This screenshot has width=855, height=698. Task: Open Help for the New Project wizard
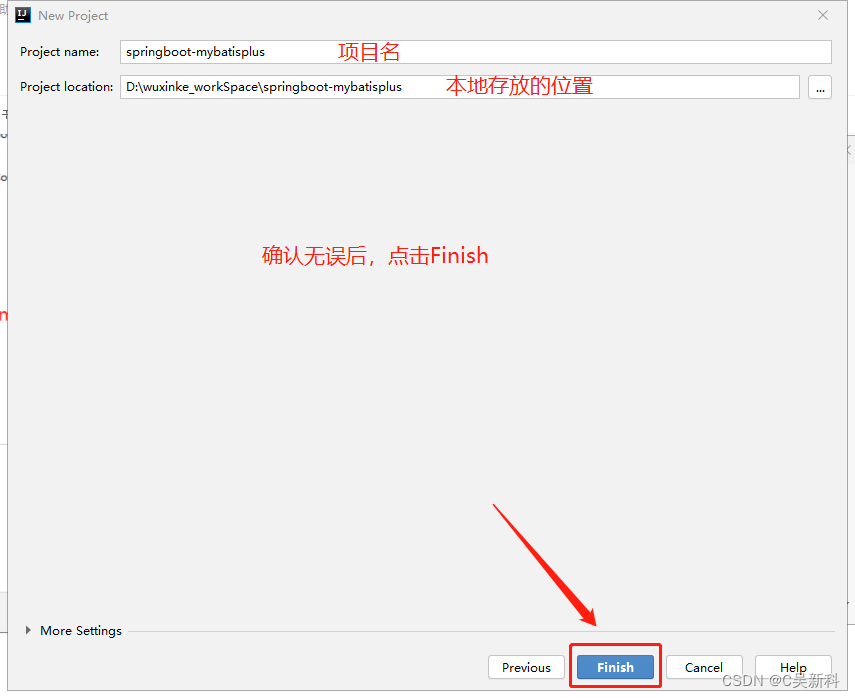point(793,667)
